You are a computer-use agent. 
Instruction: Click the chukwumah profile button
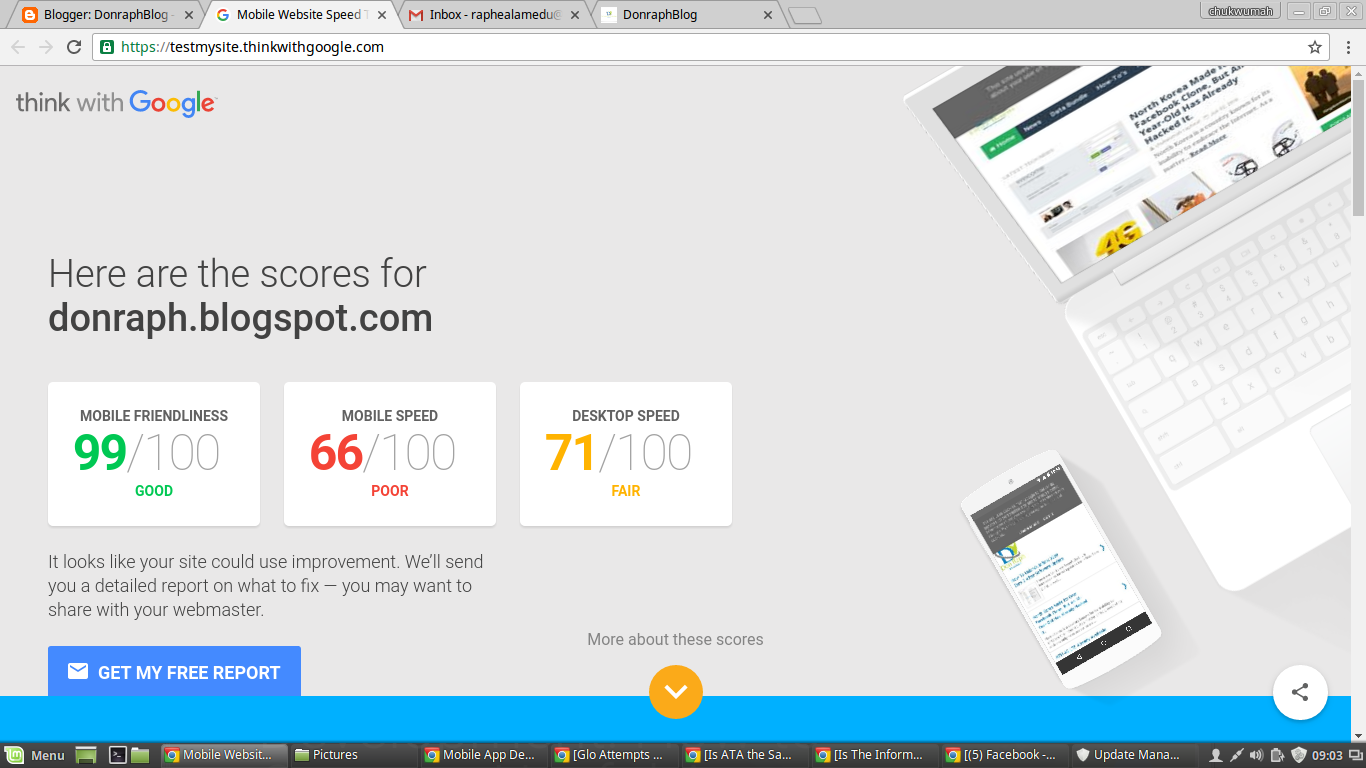click(1240, 11)
